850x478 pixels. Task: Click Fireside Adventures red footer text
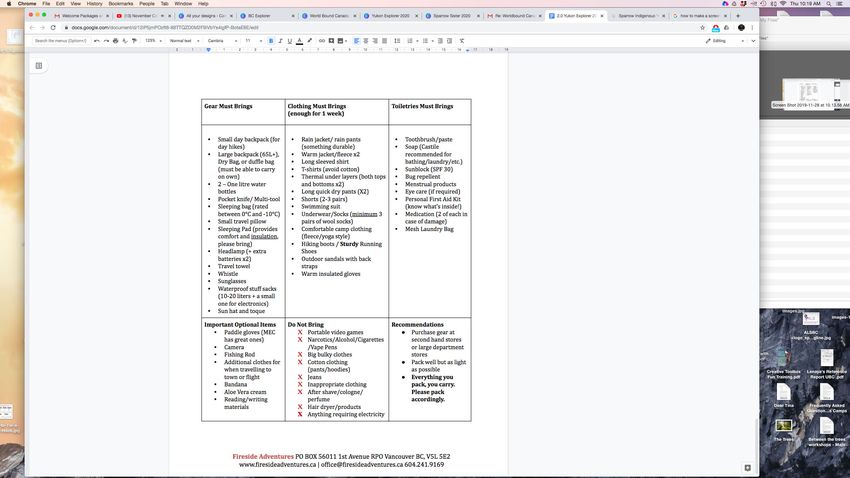tap(263, 456)
